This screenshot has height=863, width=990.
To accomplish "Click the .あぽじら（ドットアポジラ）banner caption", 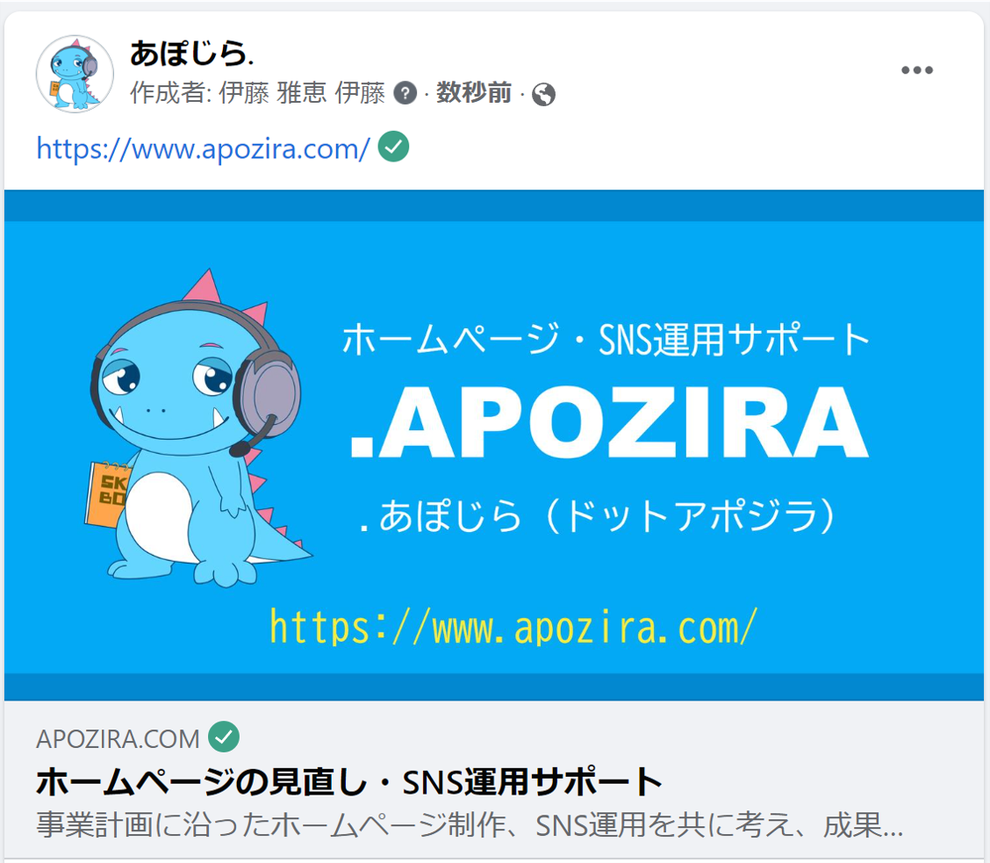I will [599, 516].
